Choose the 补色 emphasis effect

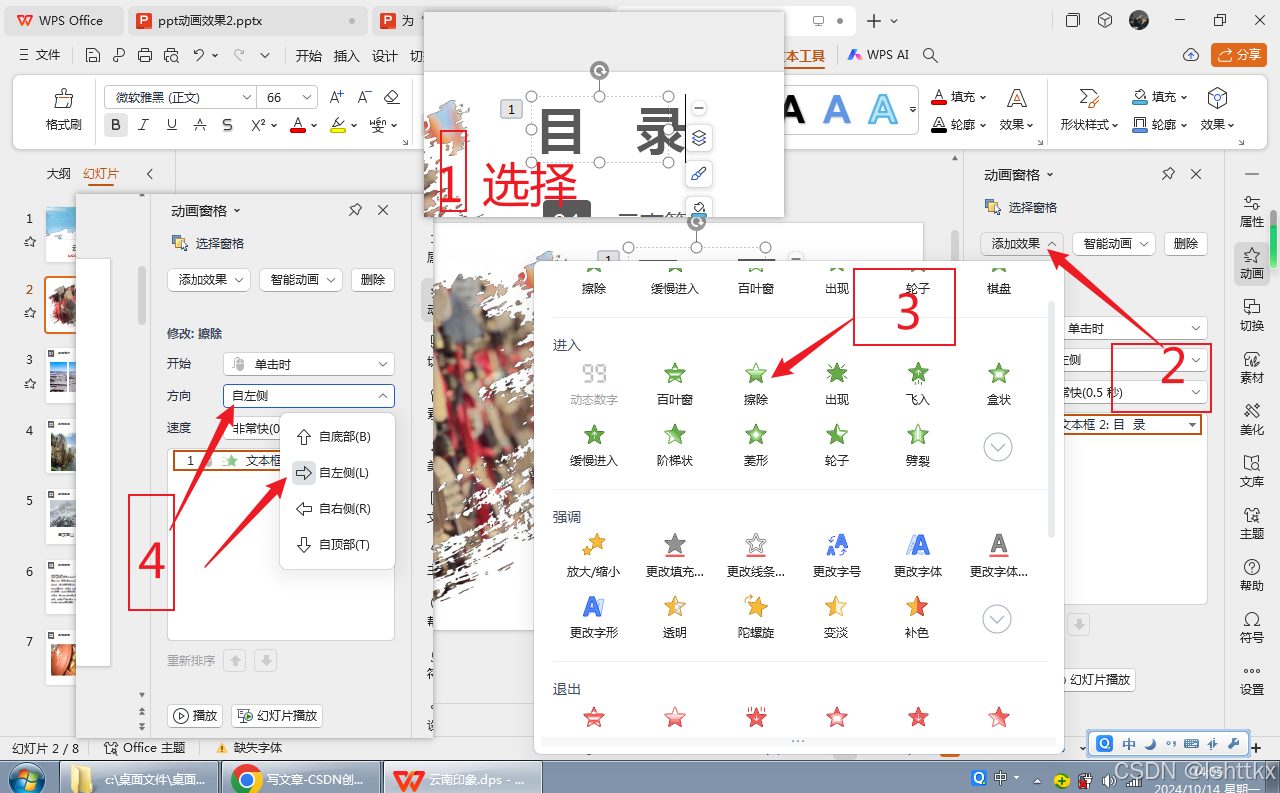[917, 618]
